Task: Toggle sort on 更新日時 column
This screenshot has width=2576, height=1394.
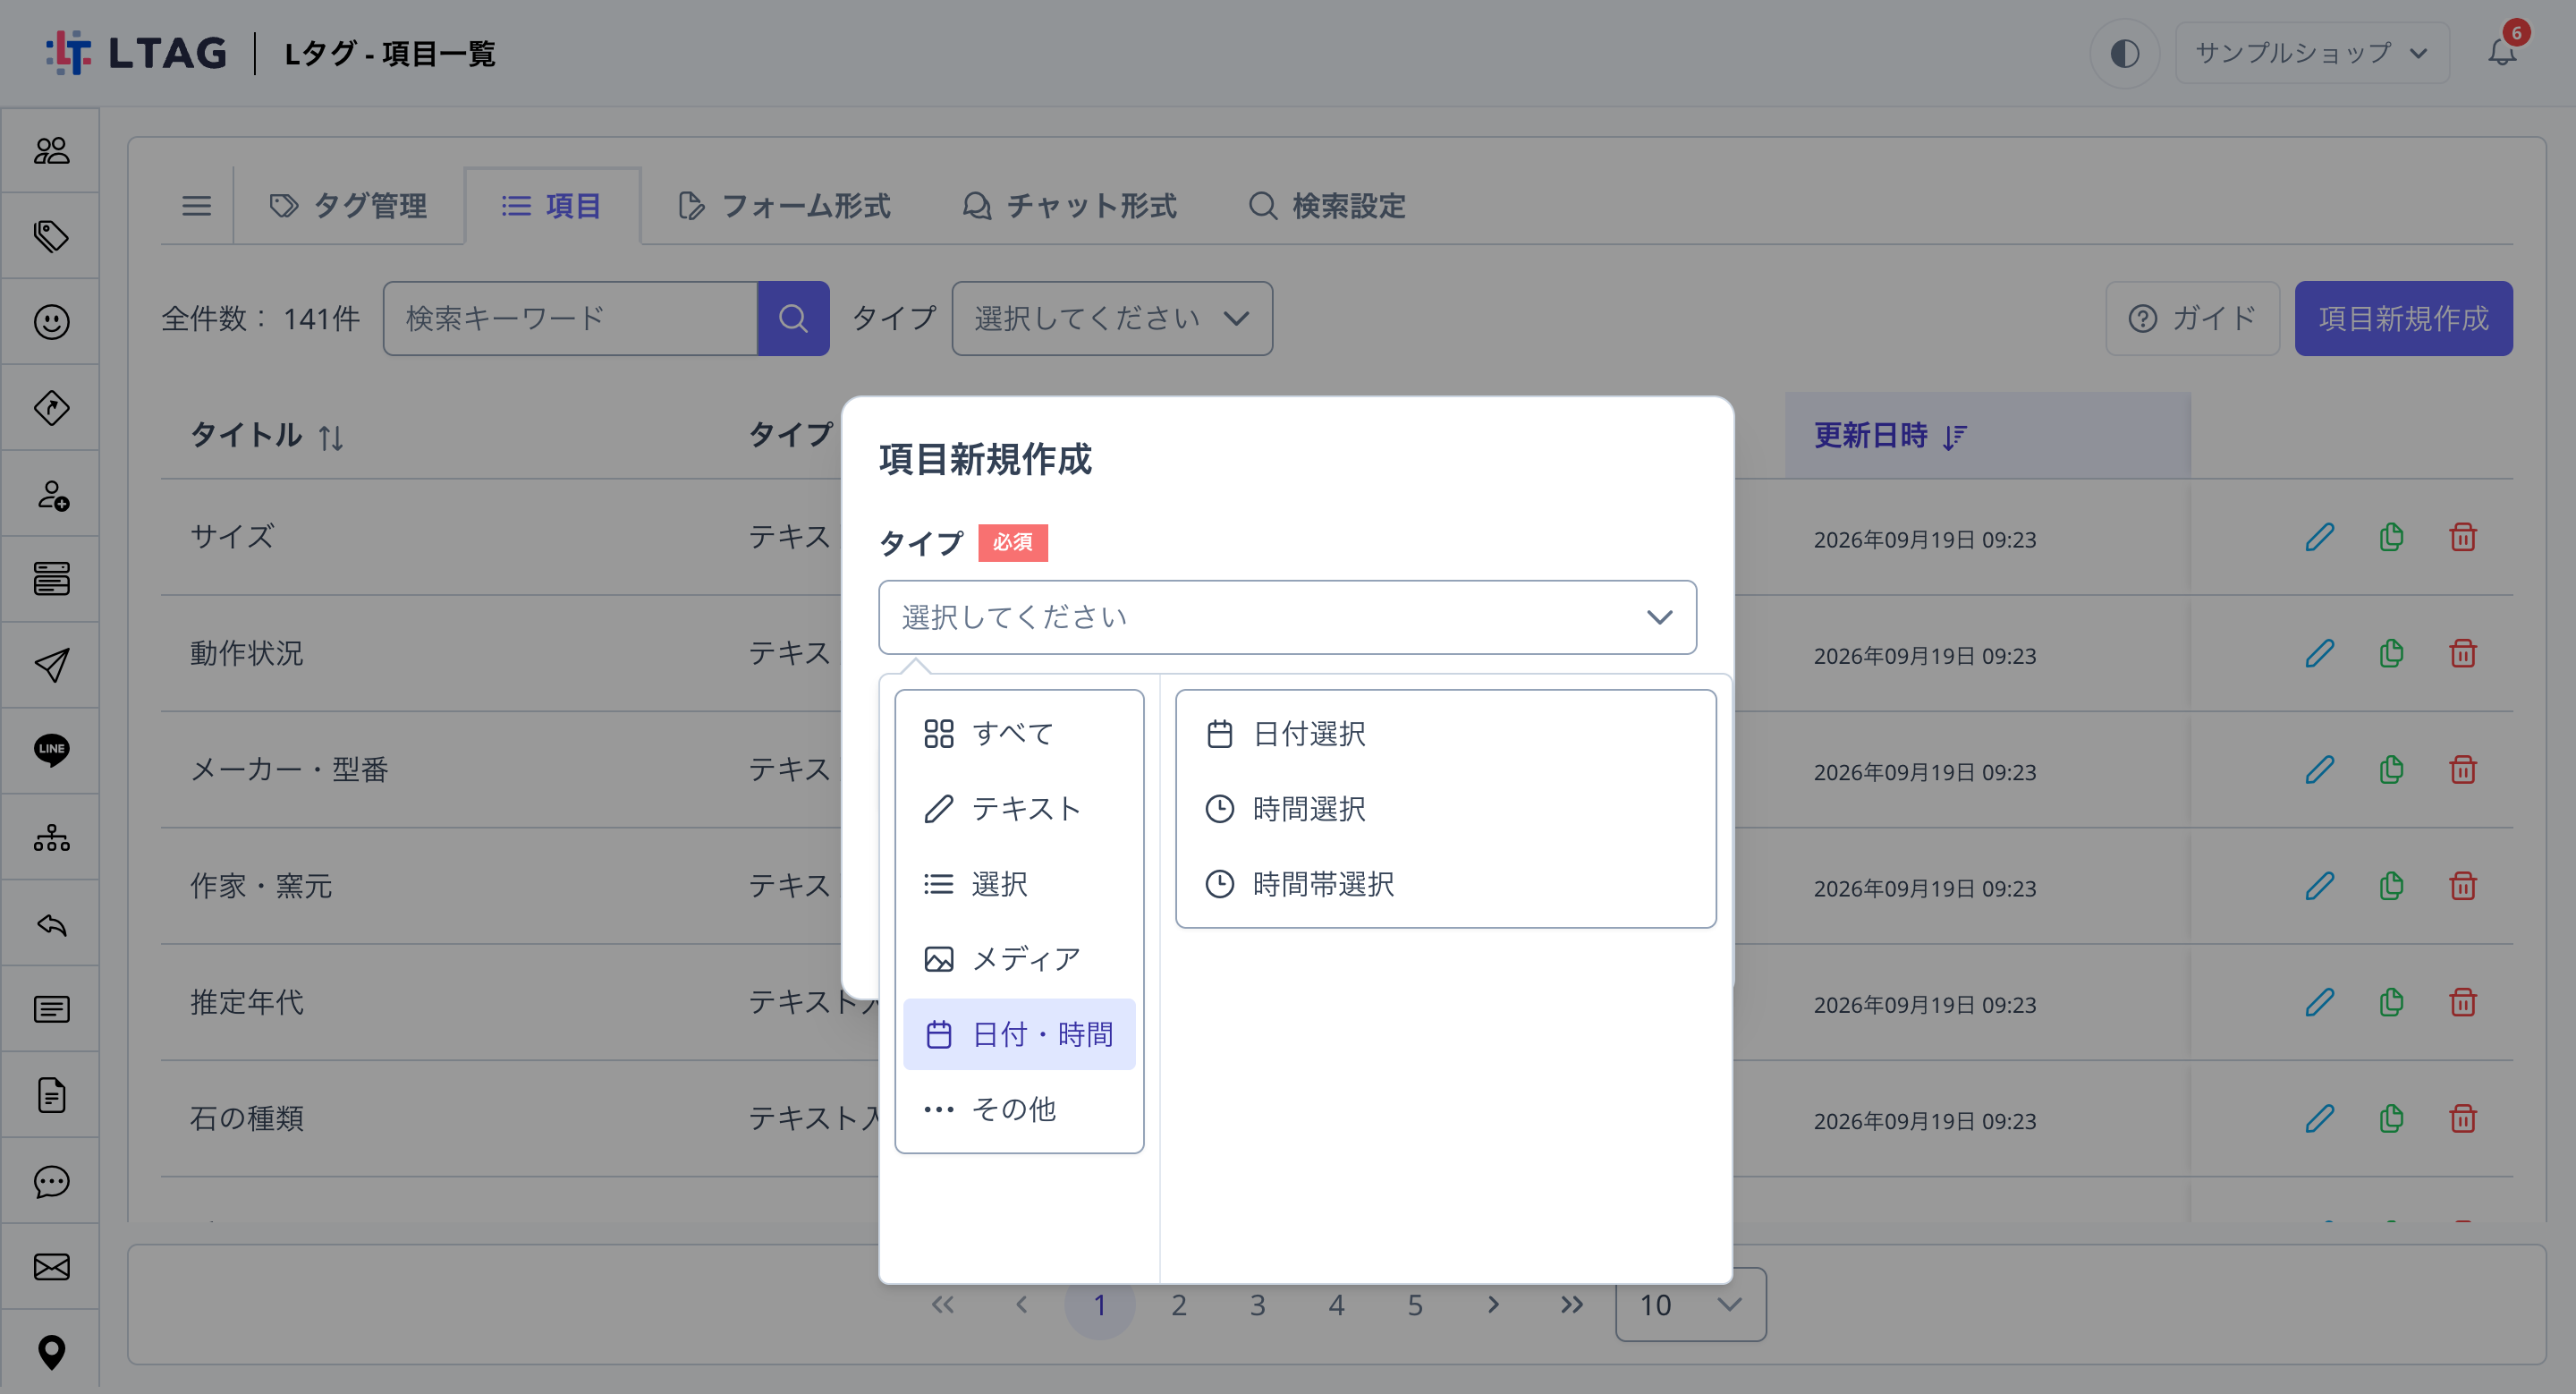Action: [x=1891, y=435]
